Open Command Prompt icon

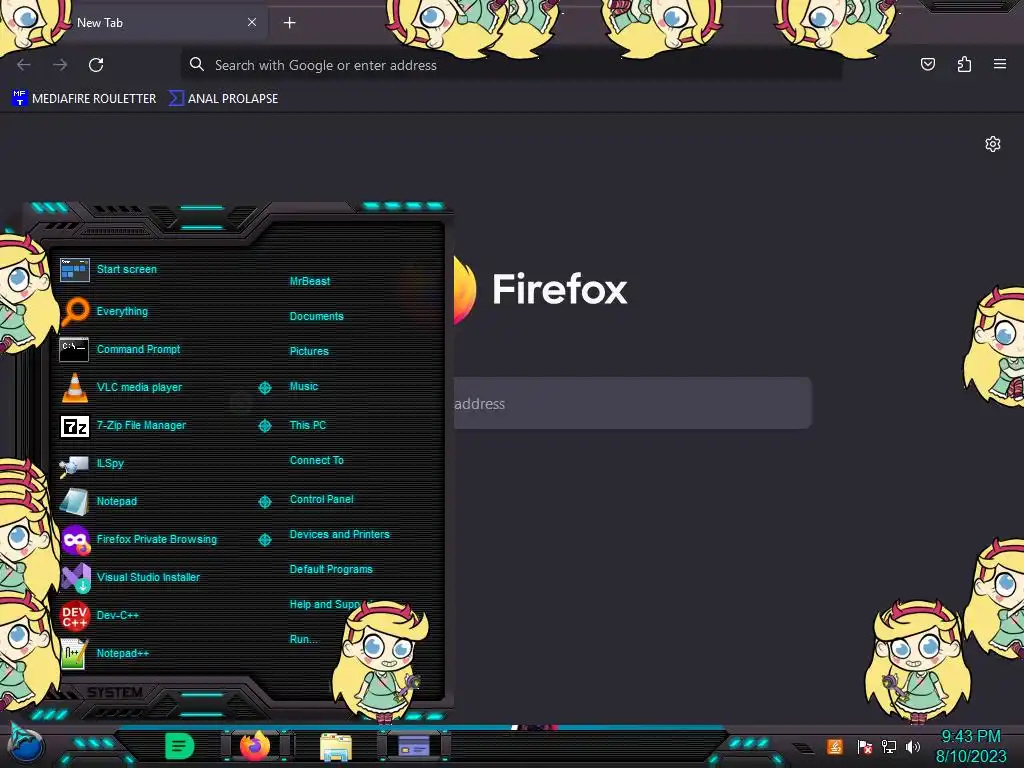coord(74,349)
